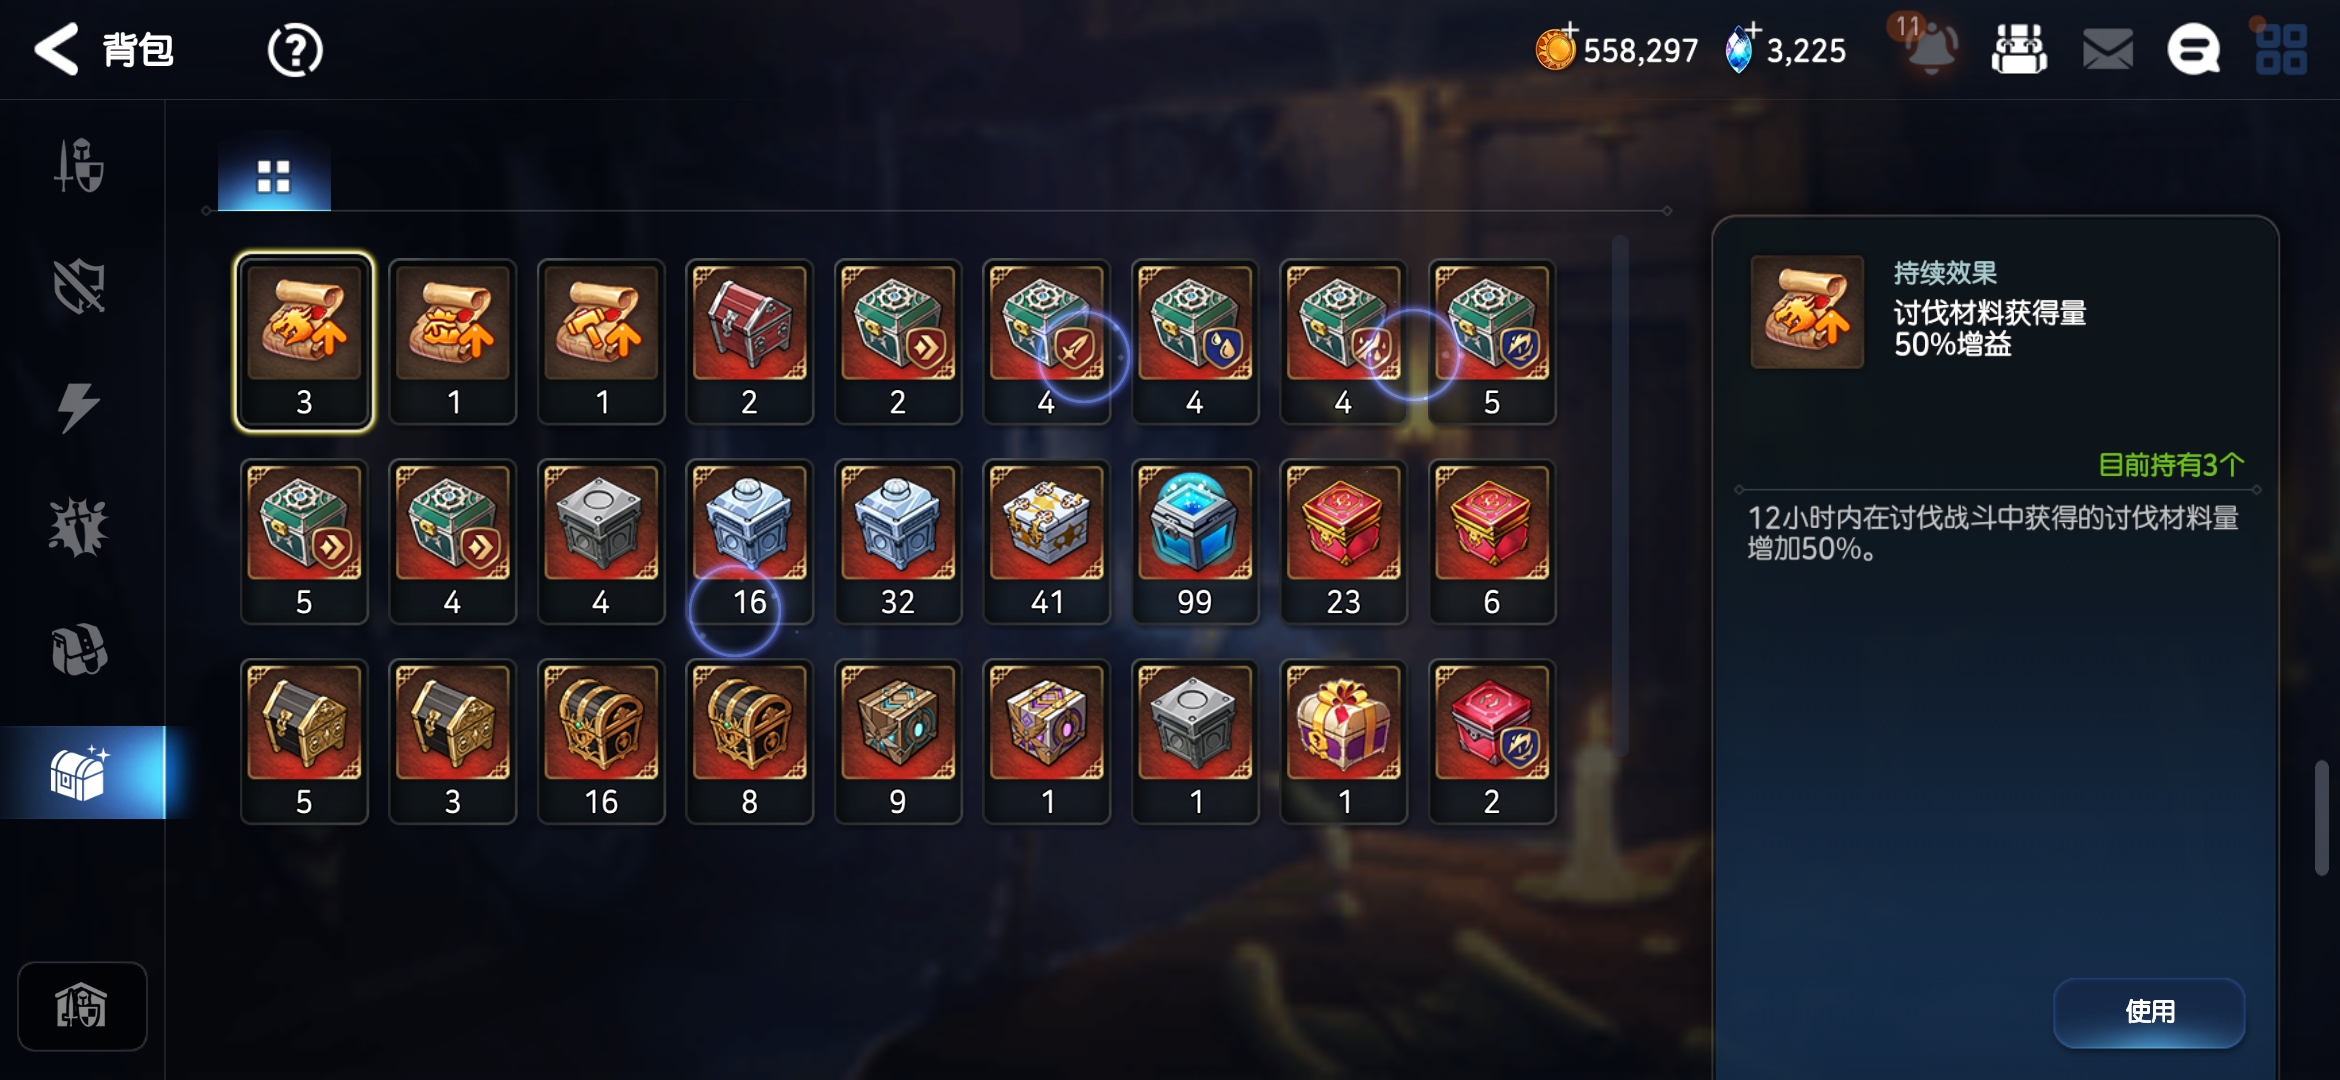
Task: Go back using the arrow beside 背包
Action: click(56, 49)
